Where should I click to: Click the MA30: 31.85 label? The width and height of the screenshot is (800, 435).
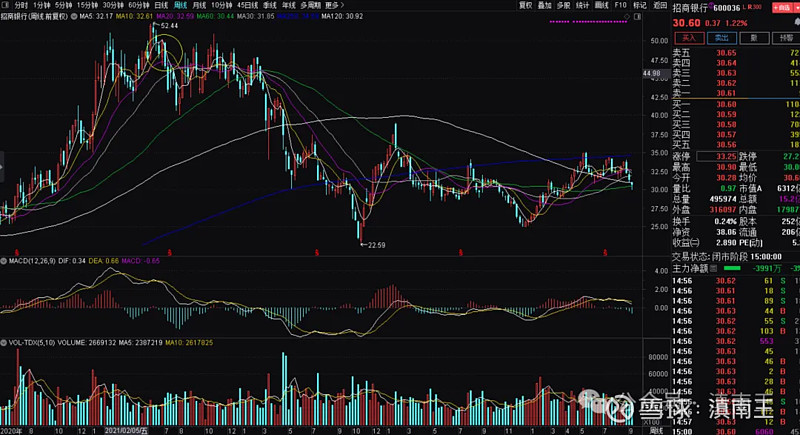point(256,16)
